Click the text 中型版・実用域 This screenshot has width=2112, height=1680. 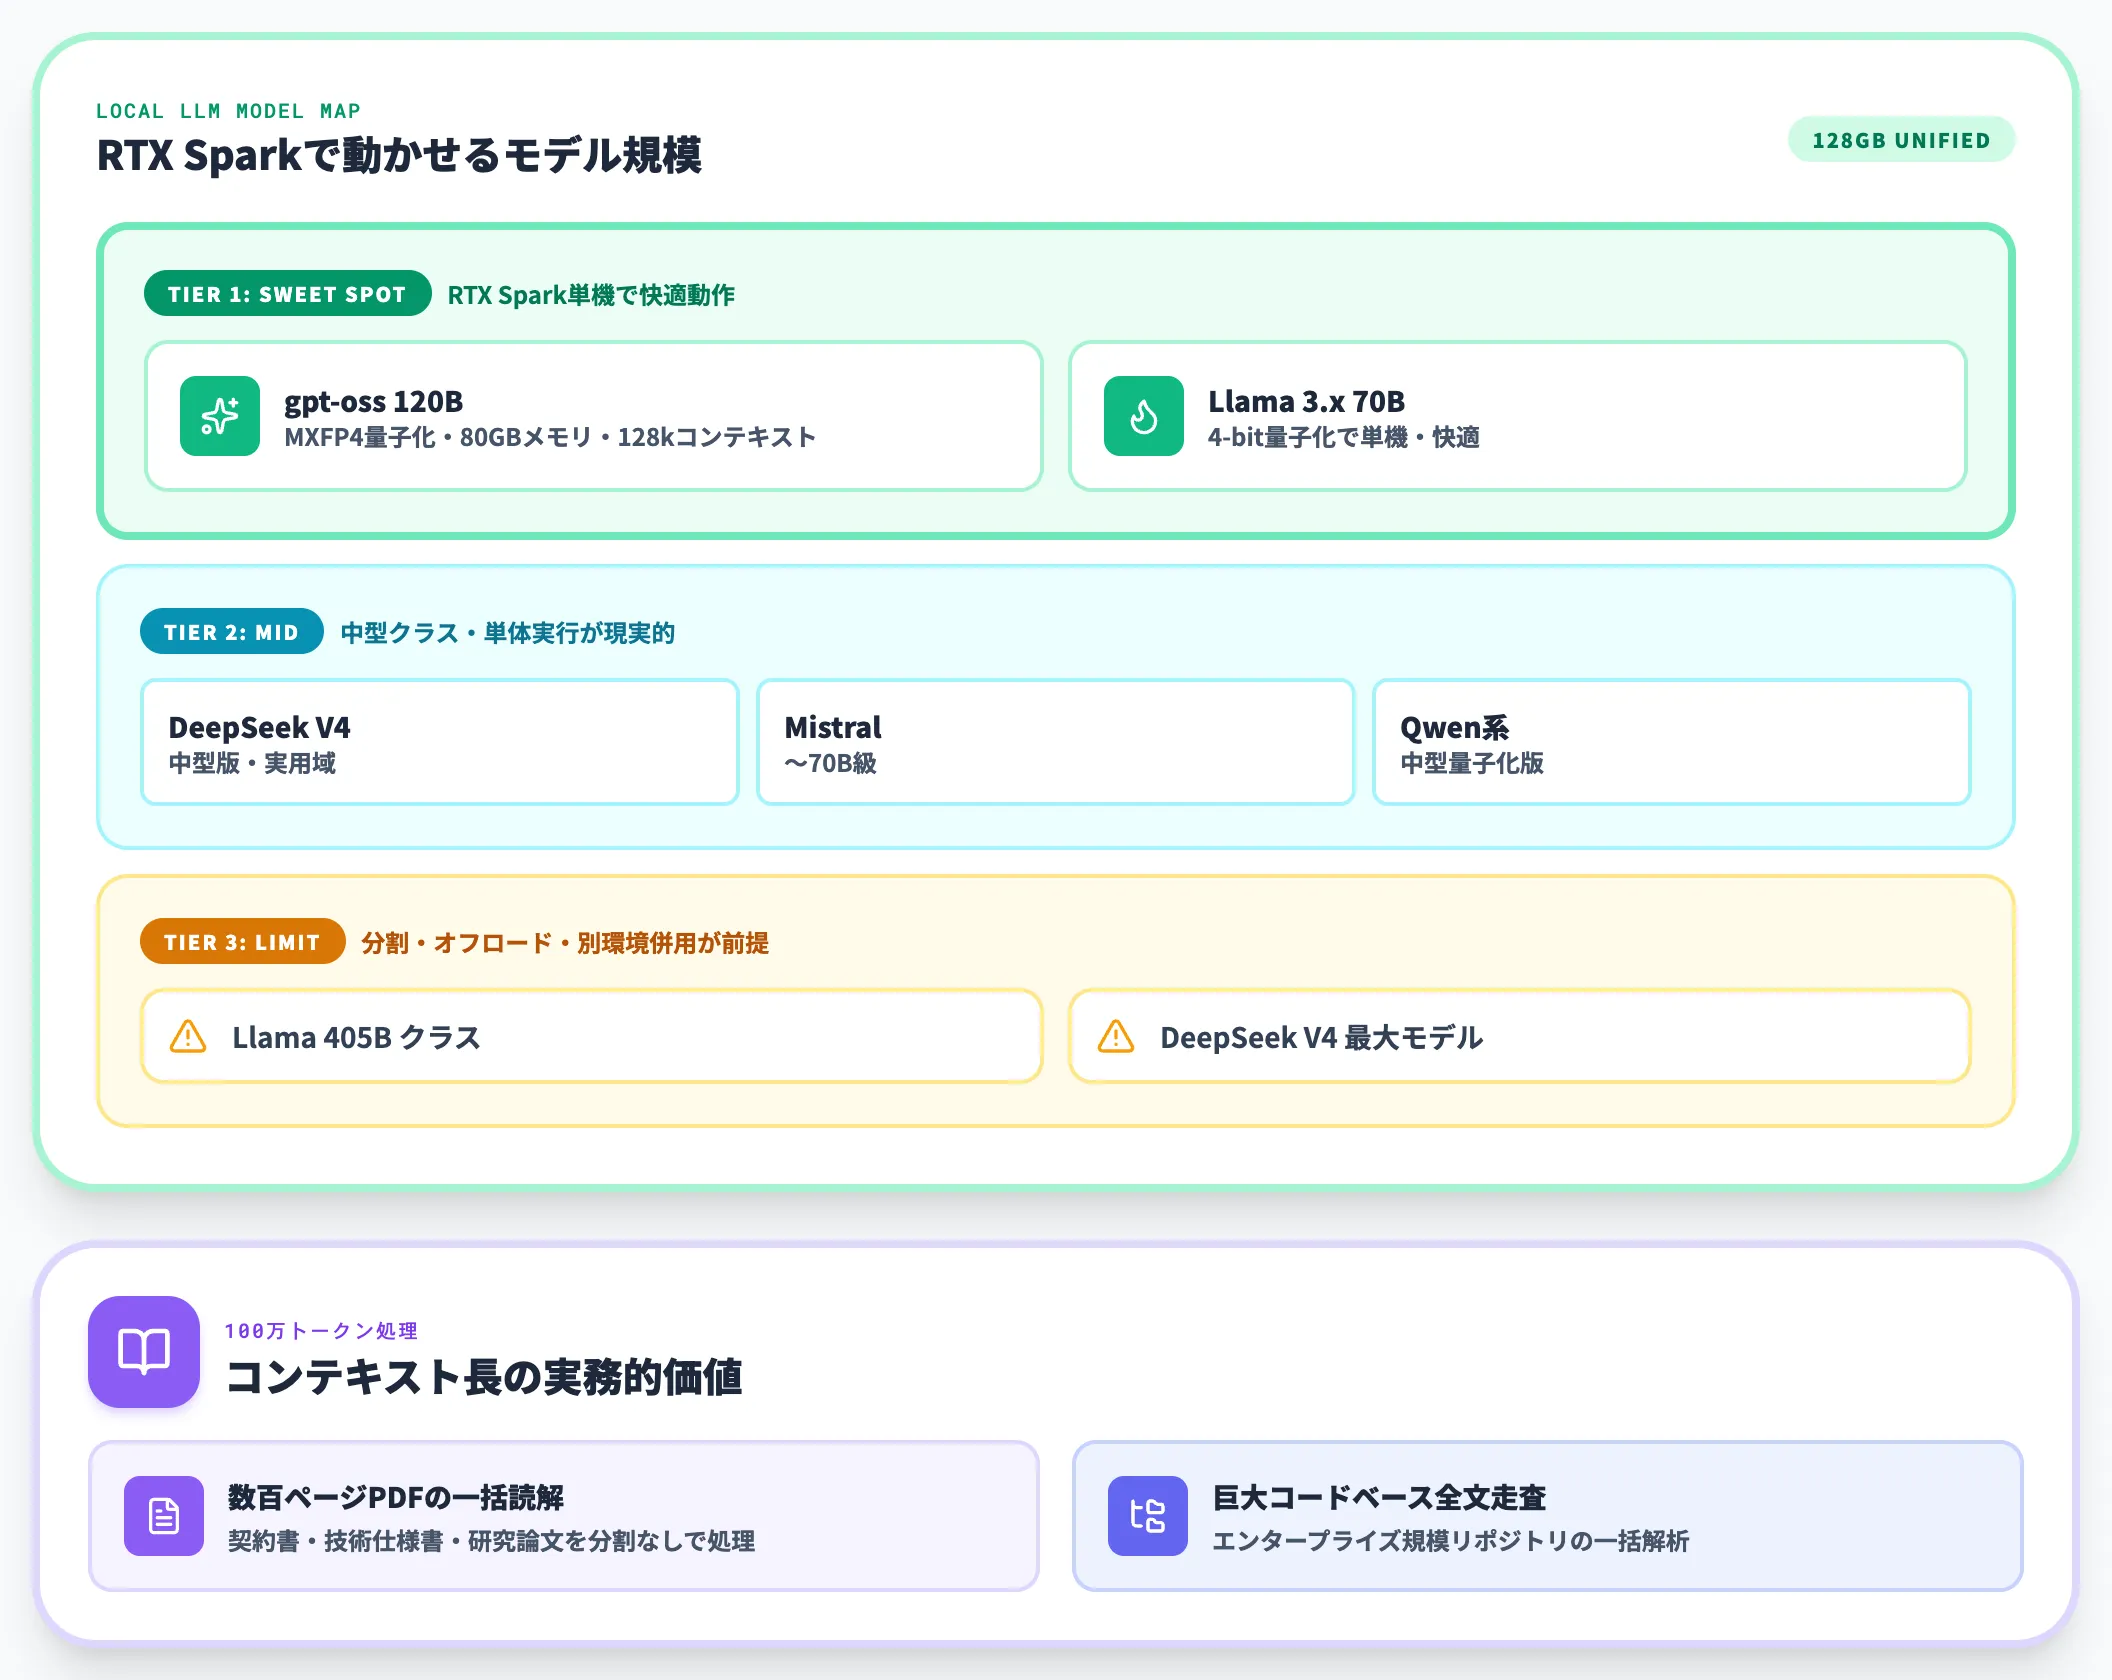(x=252, y=763)
